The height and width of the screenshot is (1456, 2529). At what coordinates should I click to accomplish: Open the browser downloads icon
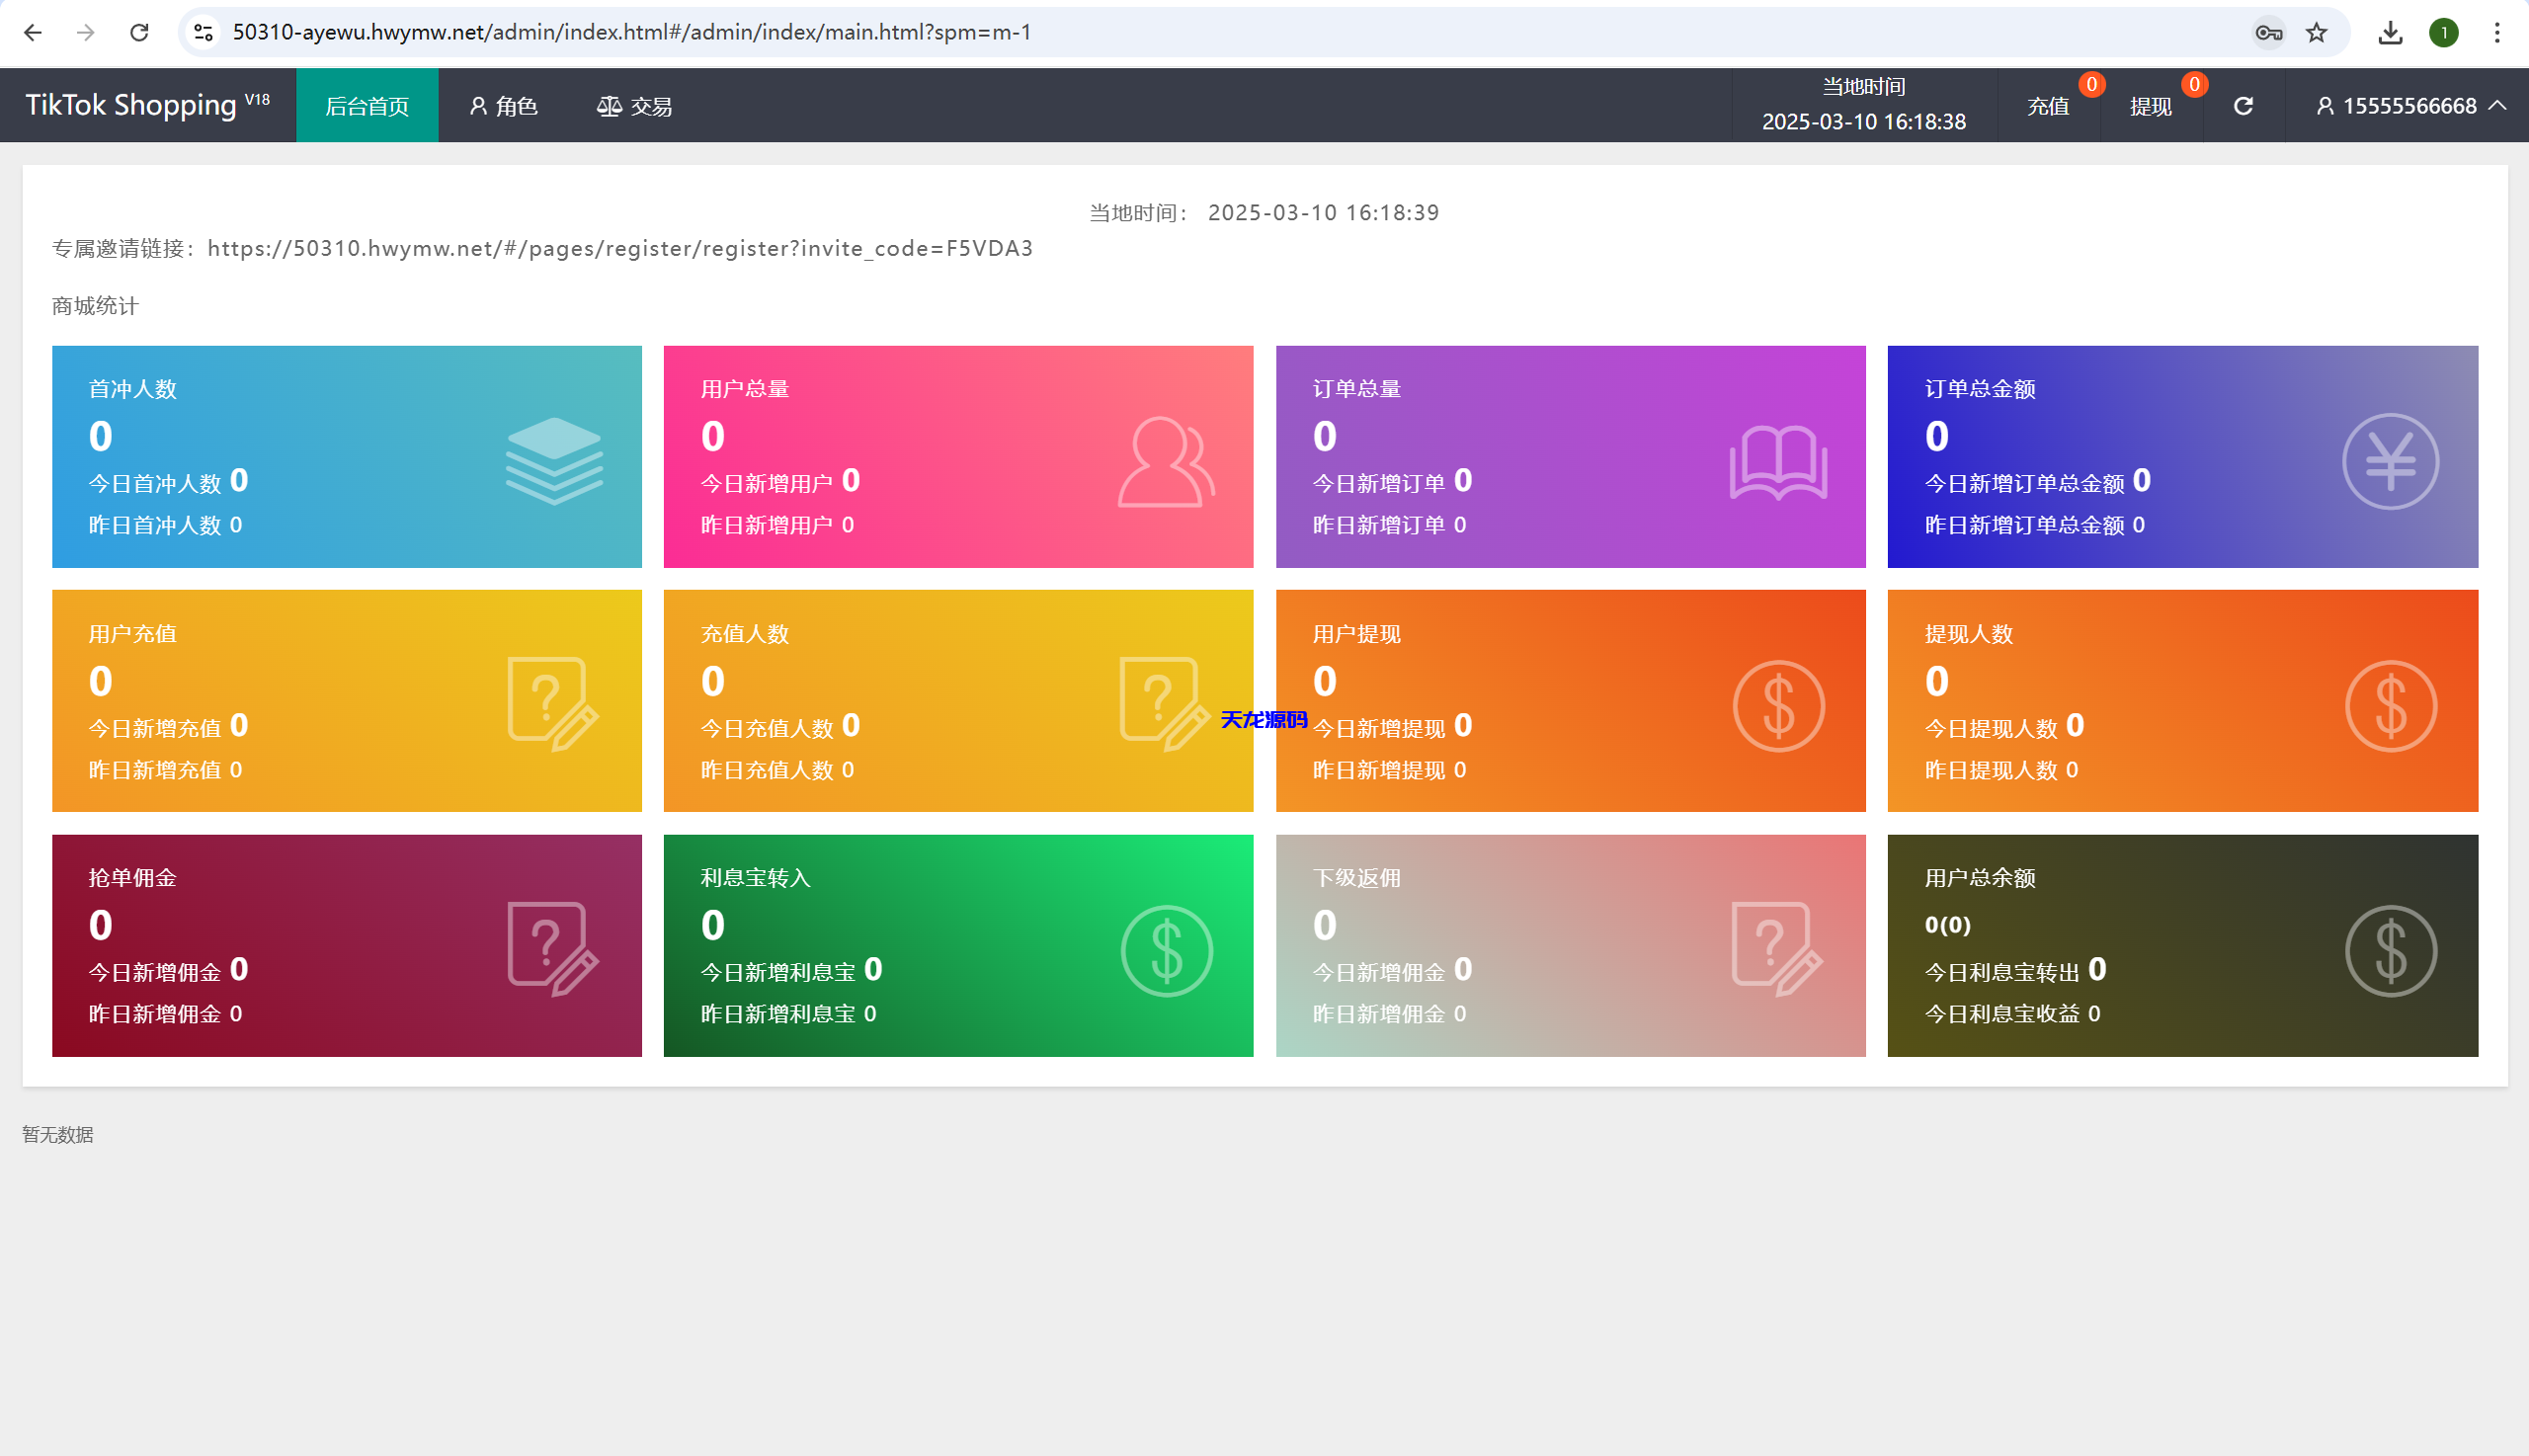tap(2390, 33)
